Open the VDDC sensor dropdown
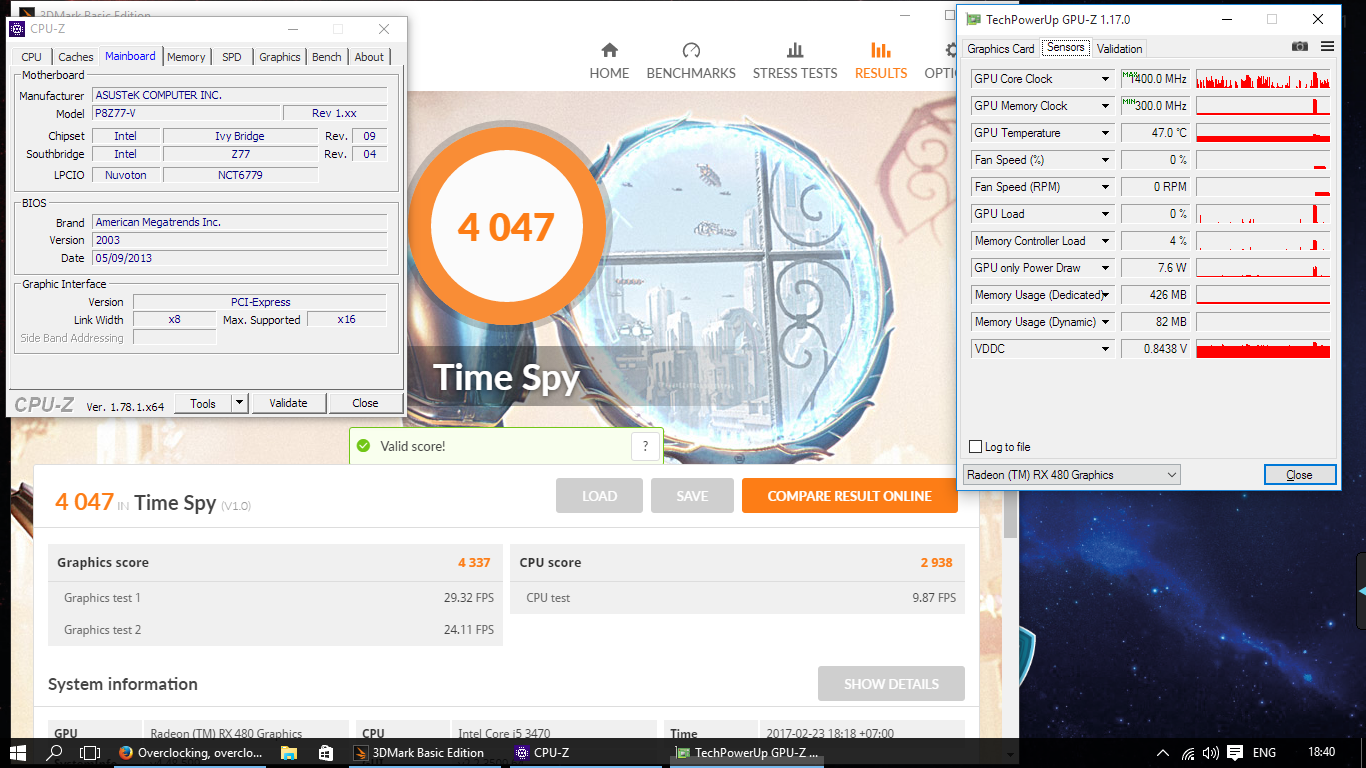1366x768 pixels. 1105,349
